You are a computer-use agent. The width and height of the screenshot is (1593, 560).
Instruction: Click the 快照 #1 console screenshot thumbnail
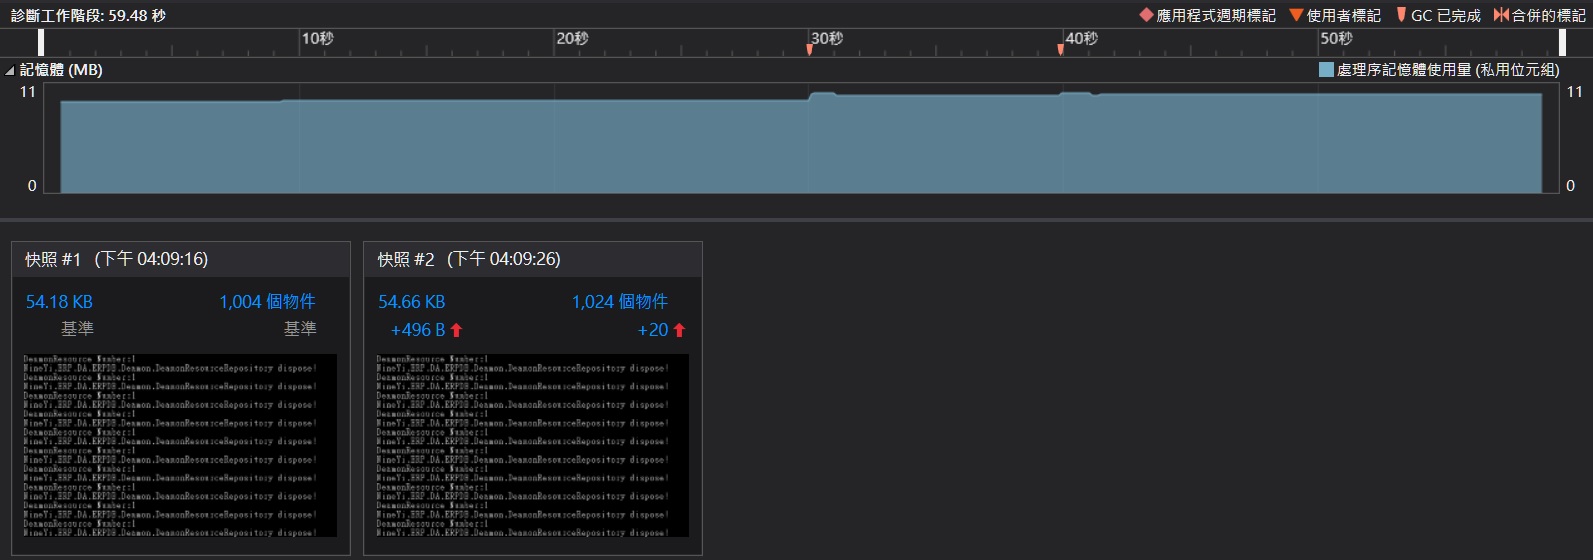(x=180, y=445)
